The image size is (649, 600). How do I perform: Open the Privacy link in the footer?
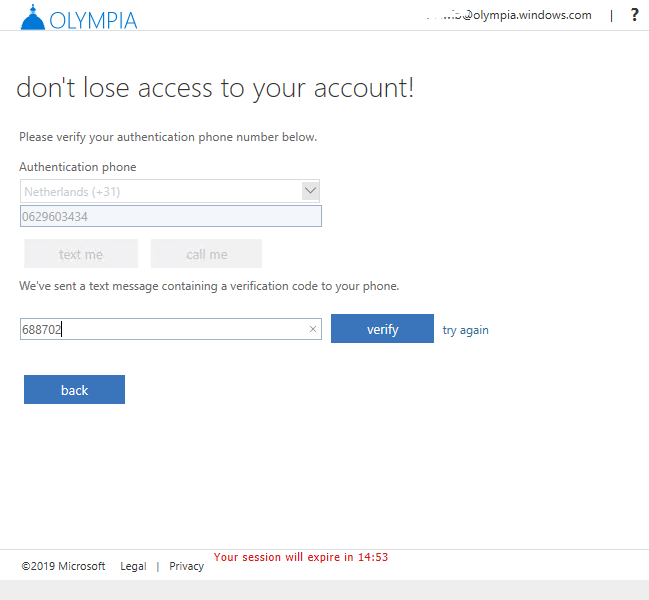(x=186, y=566)
